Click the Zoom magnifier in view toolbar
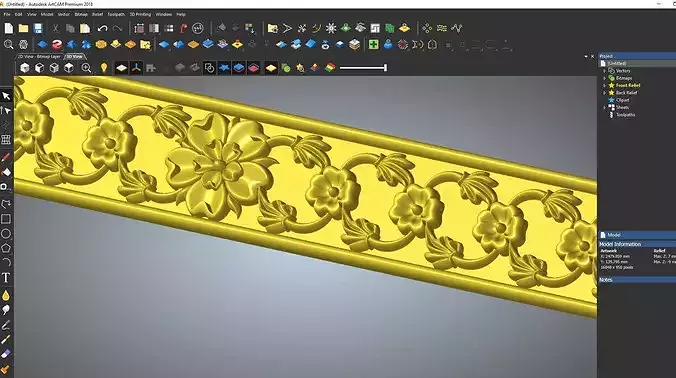The width and height of the screenshot is (676, 378). 86,68
